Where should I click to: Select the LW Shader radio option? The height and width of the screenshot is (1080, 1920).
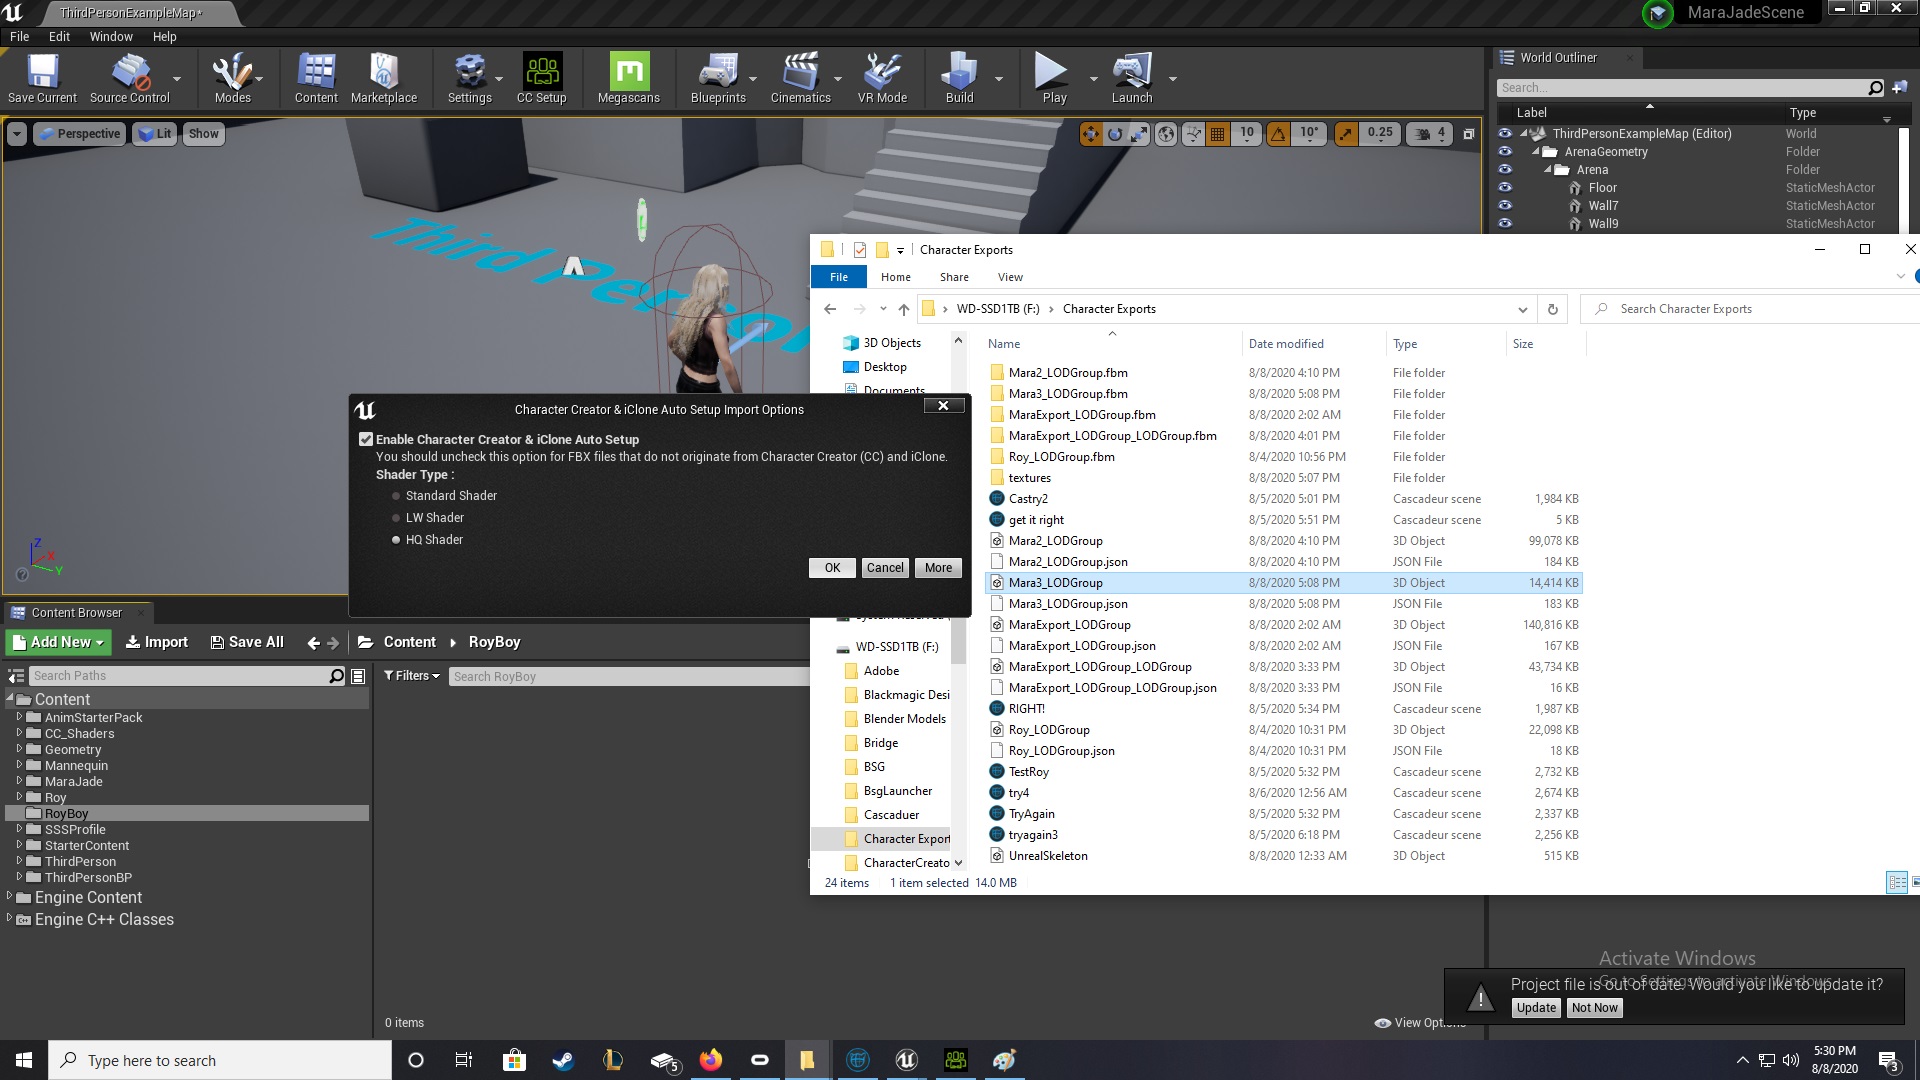coord(396,518)
